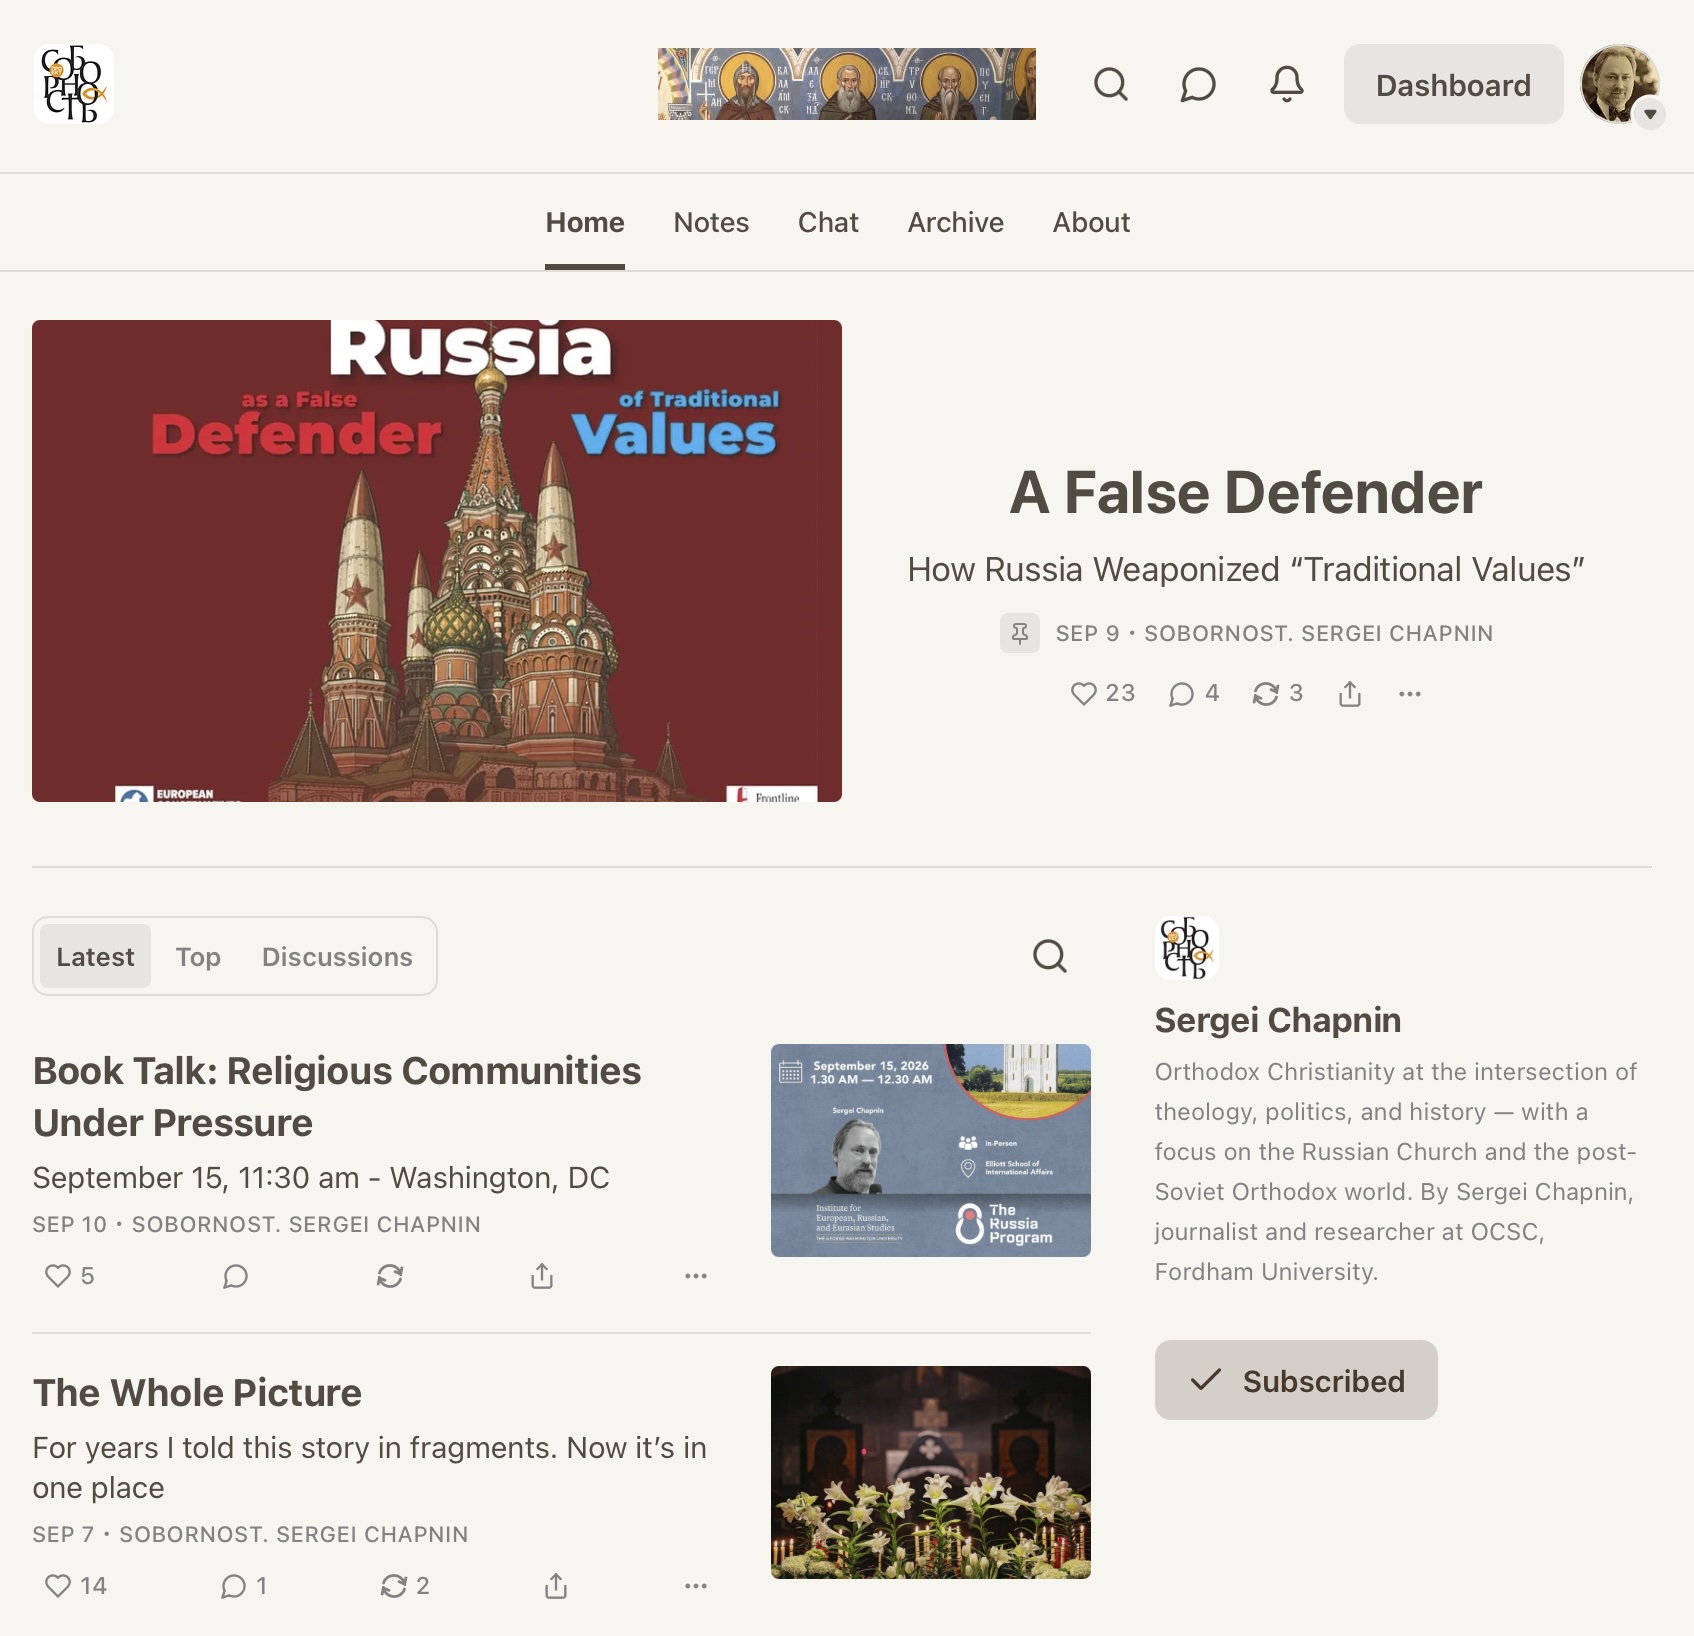This screenshot has width=1694, height=1636.
Task: Go to the Notes tab
Action: pyautogui.click(x=711, y=222)
